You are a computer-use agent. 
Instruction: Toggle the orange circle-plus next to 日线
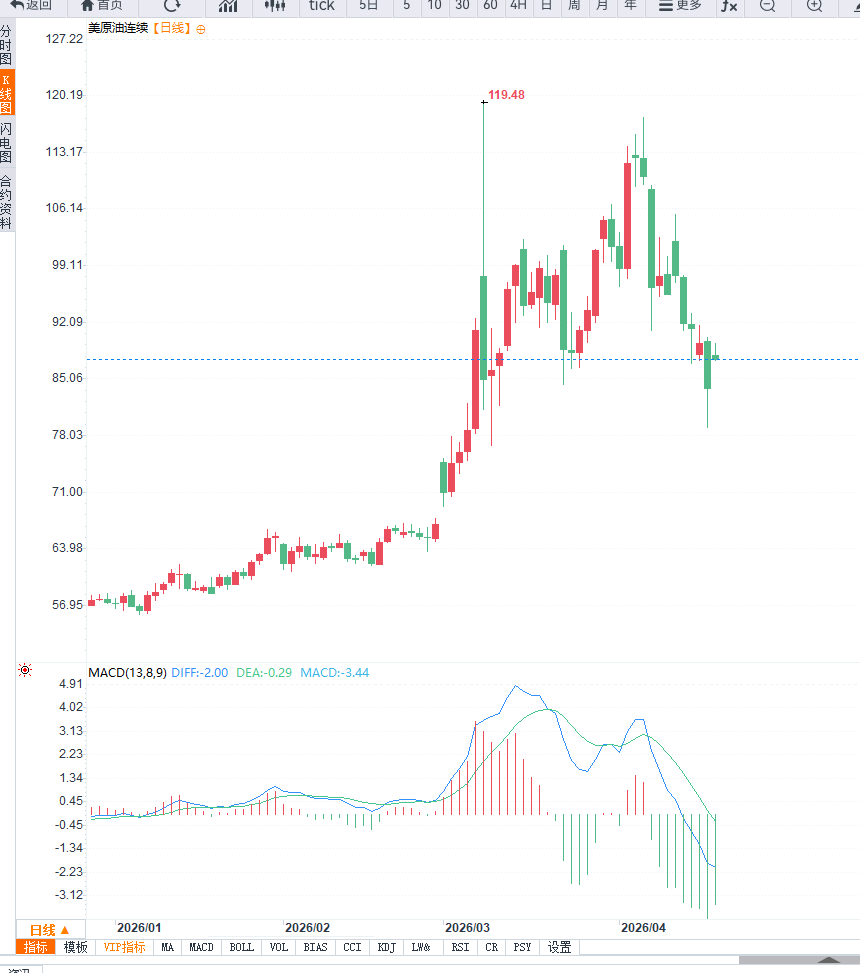click(x=201, y=29)
